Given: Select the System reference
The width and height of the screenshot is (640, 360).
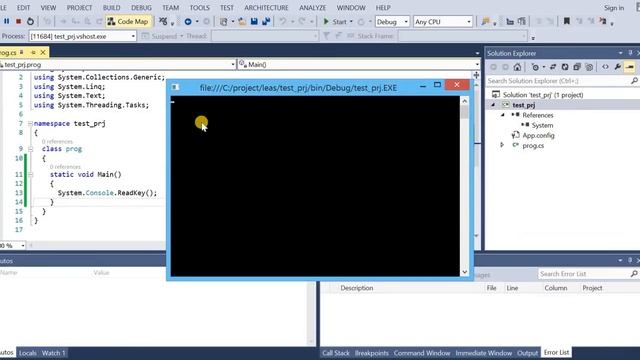Looking at the screenshot, I should point(542,125).
